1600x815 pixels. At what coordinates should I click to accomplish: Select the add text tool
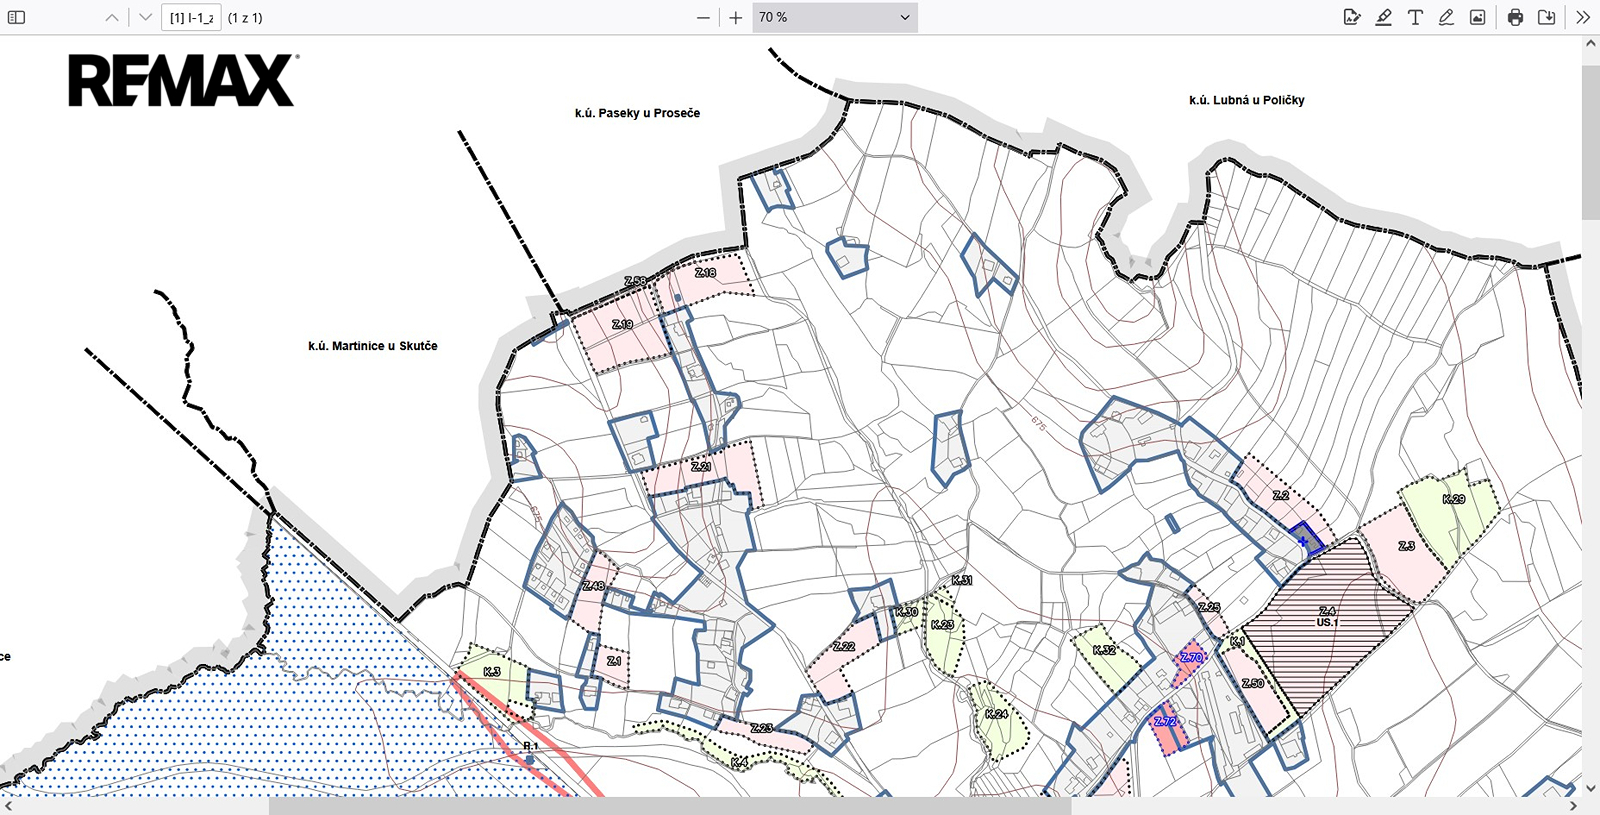click(1415, 17)
